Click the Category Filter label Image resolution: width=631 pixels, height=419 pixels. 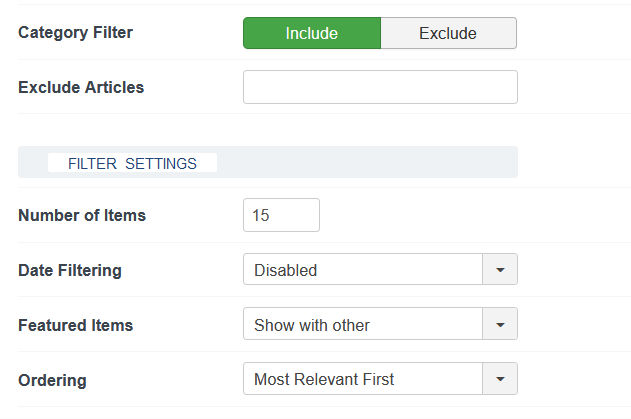(x=76, y=32)
